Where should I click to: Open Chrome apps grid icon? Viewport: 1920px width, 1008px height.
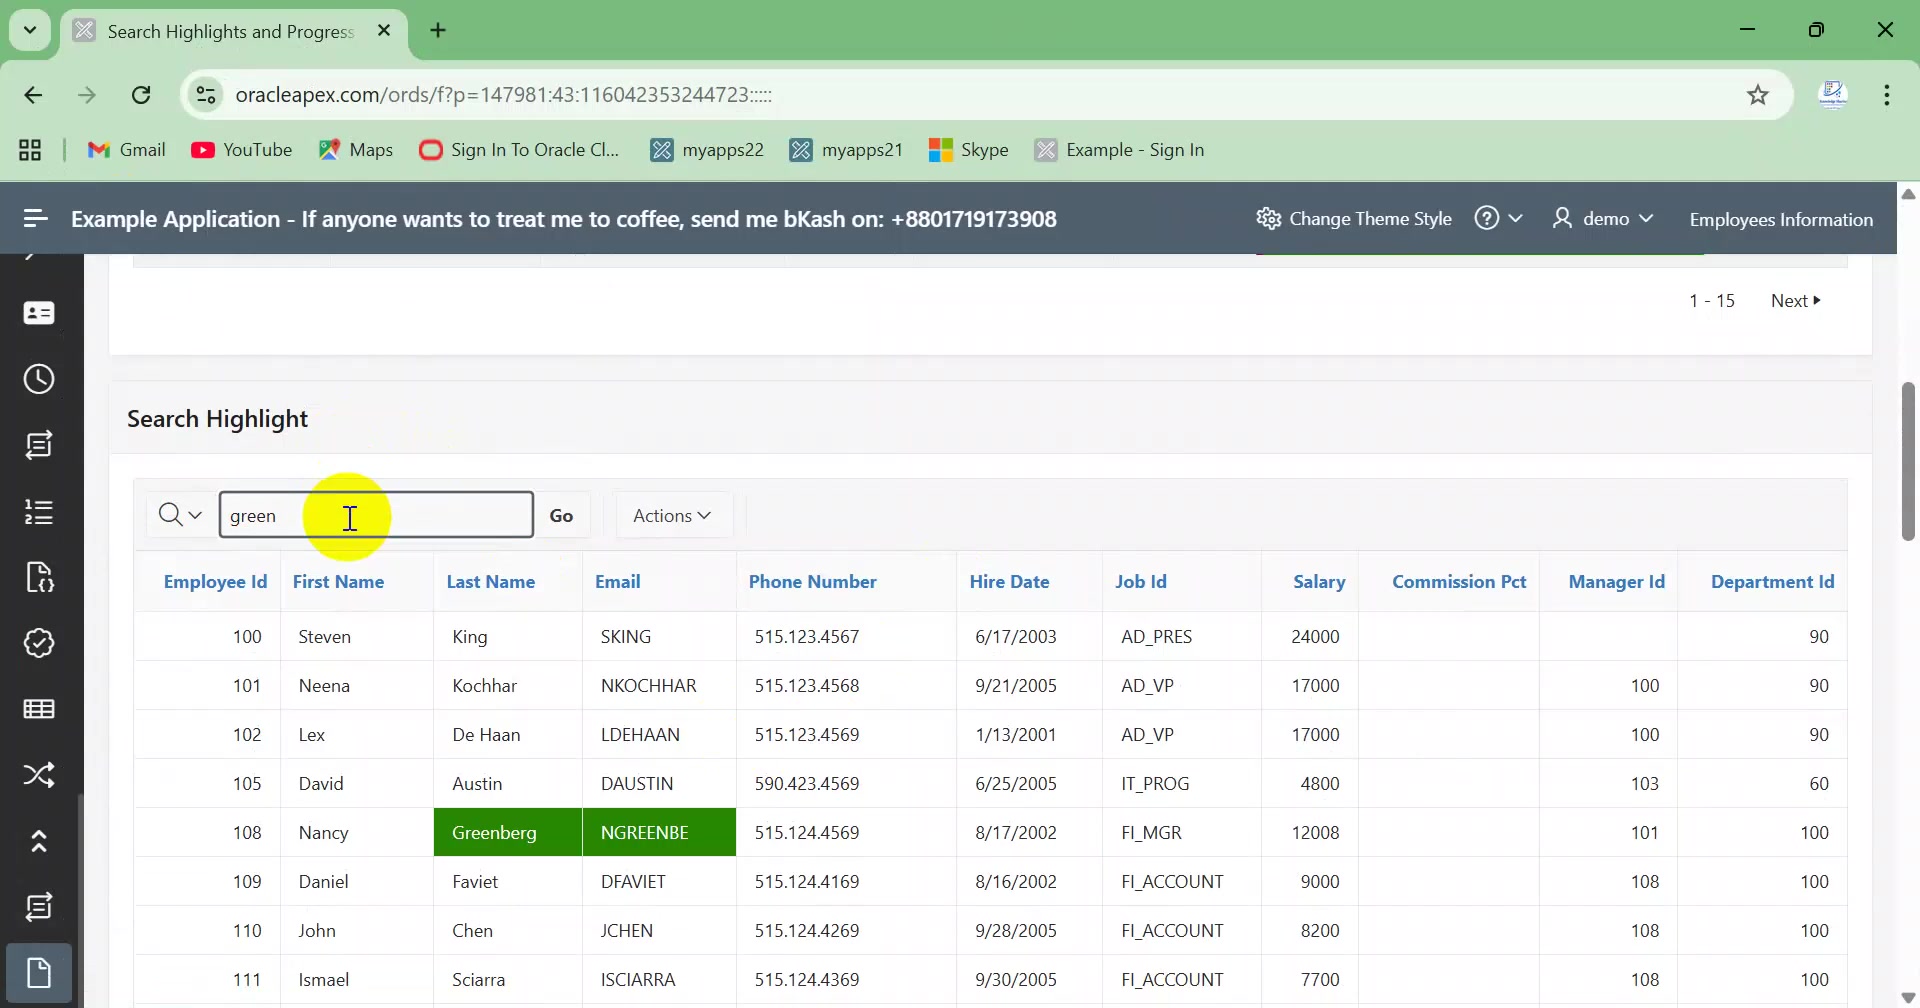click(30, 150)
